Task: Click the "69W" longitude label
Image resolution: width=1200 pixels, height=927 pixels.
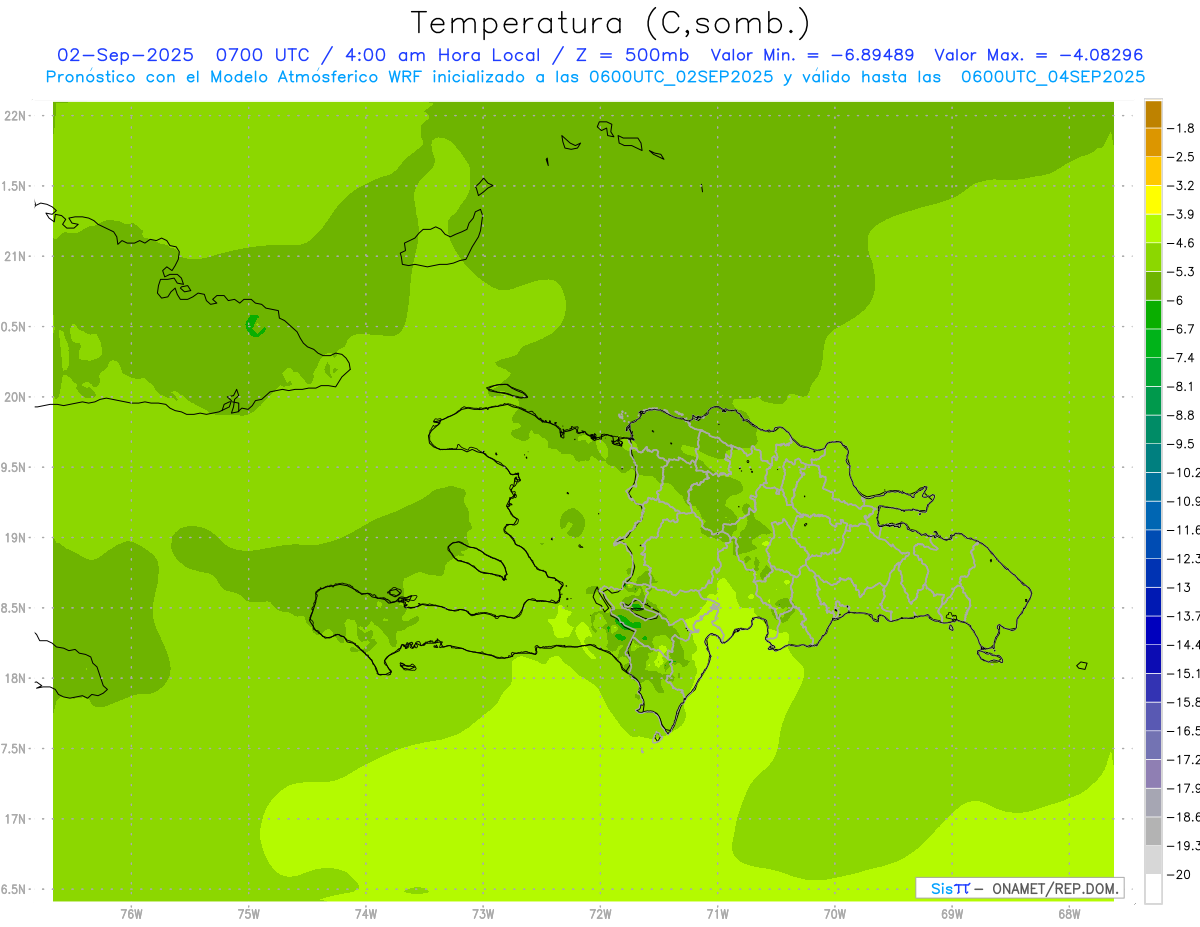Action: click(x=952, y=914)
